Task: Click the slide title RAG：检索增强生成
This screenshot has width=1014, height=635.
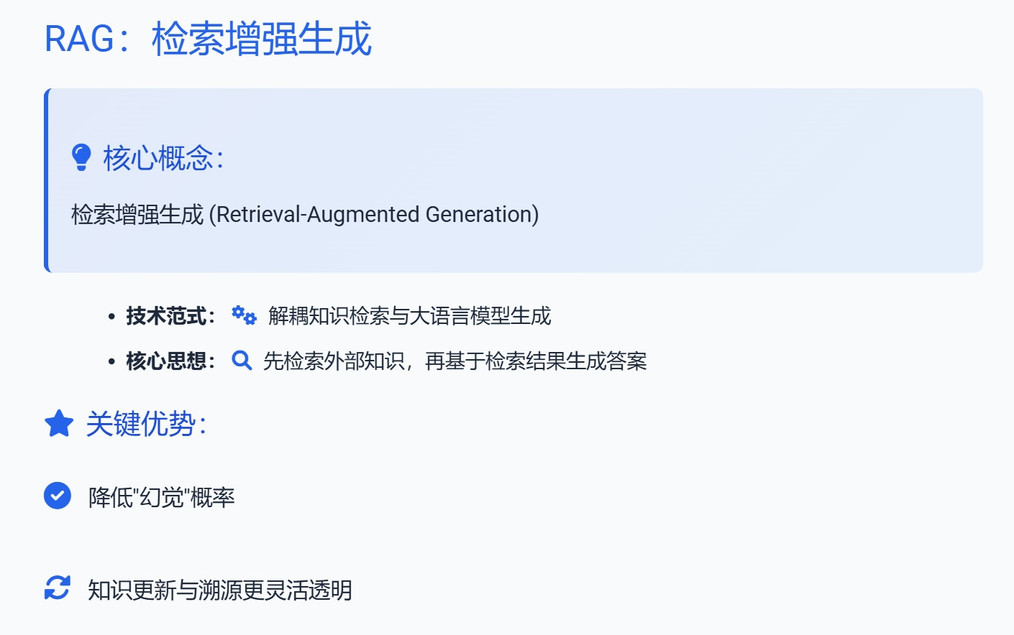Action: pyautogui.click(x=208, y=39)
